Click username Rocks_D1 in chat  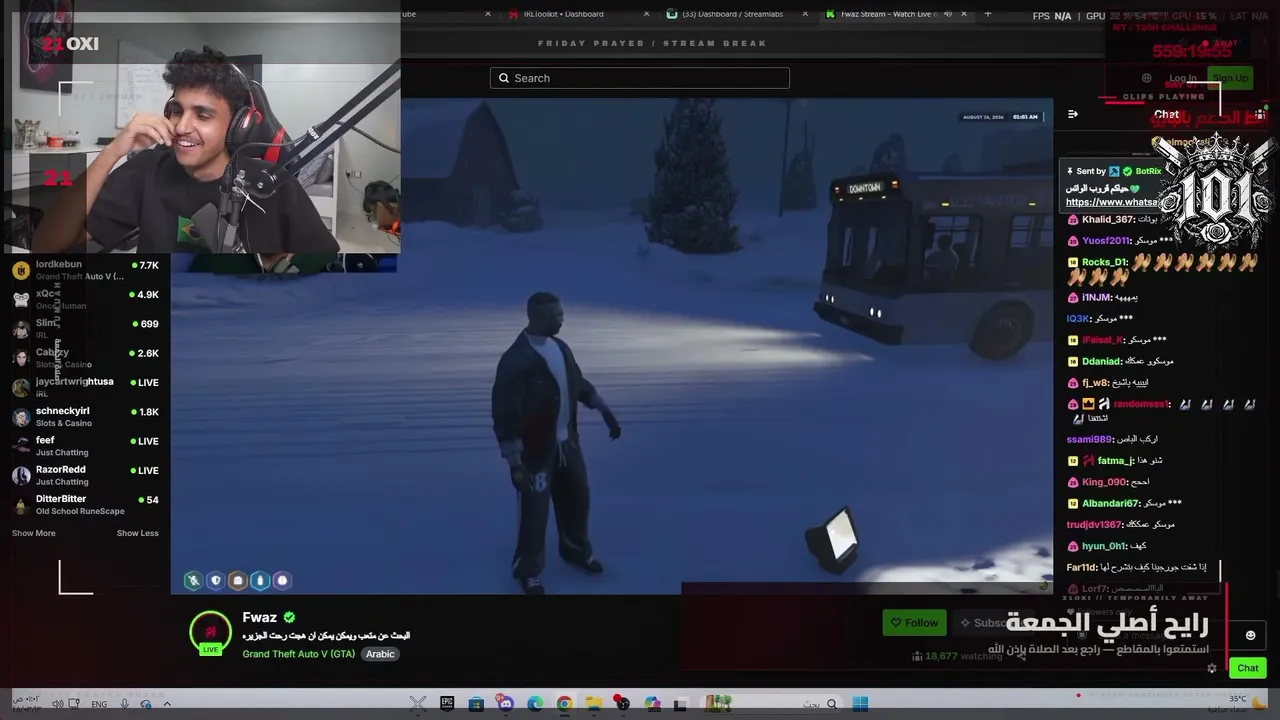(1105, 262)
